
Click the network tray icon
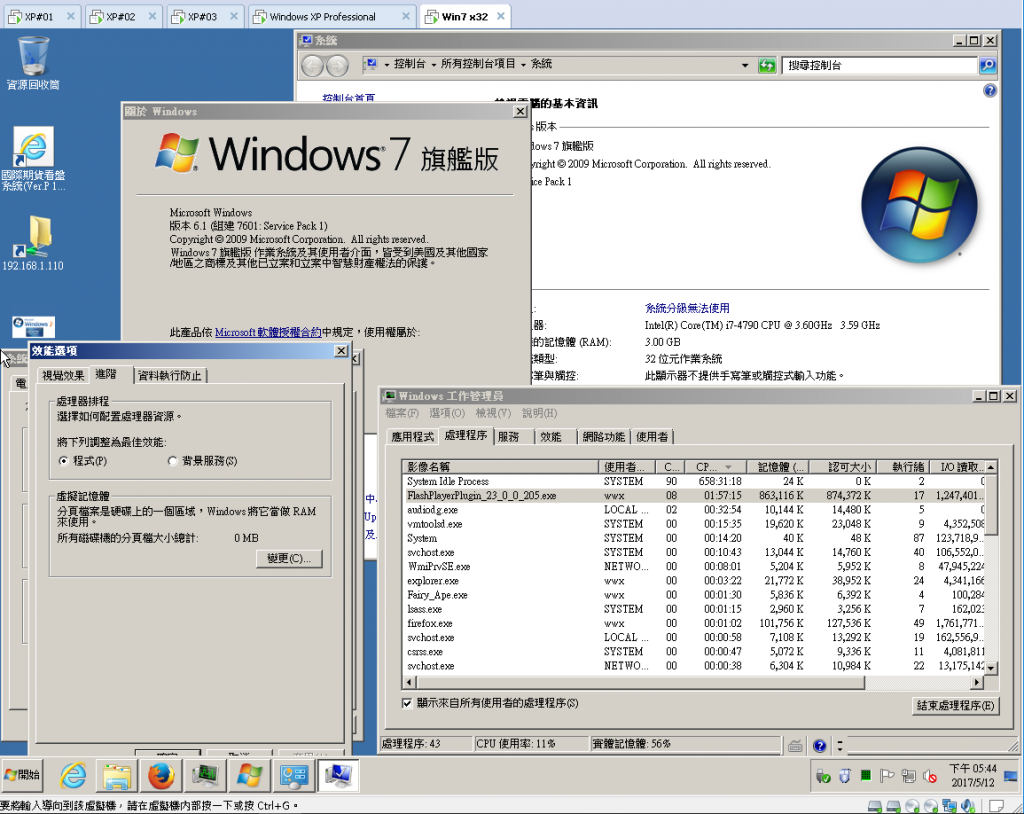(x=908, y=775)
